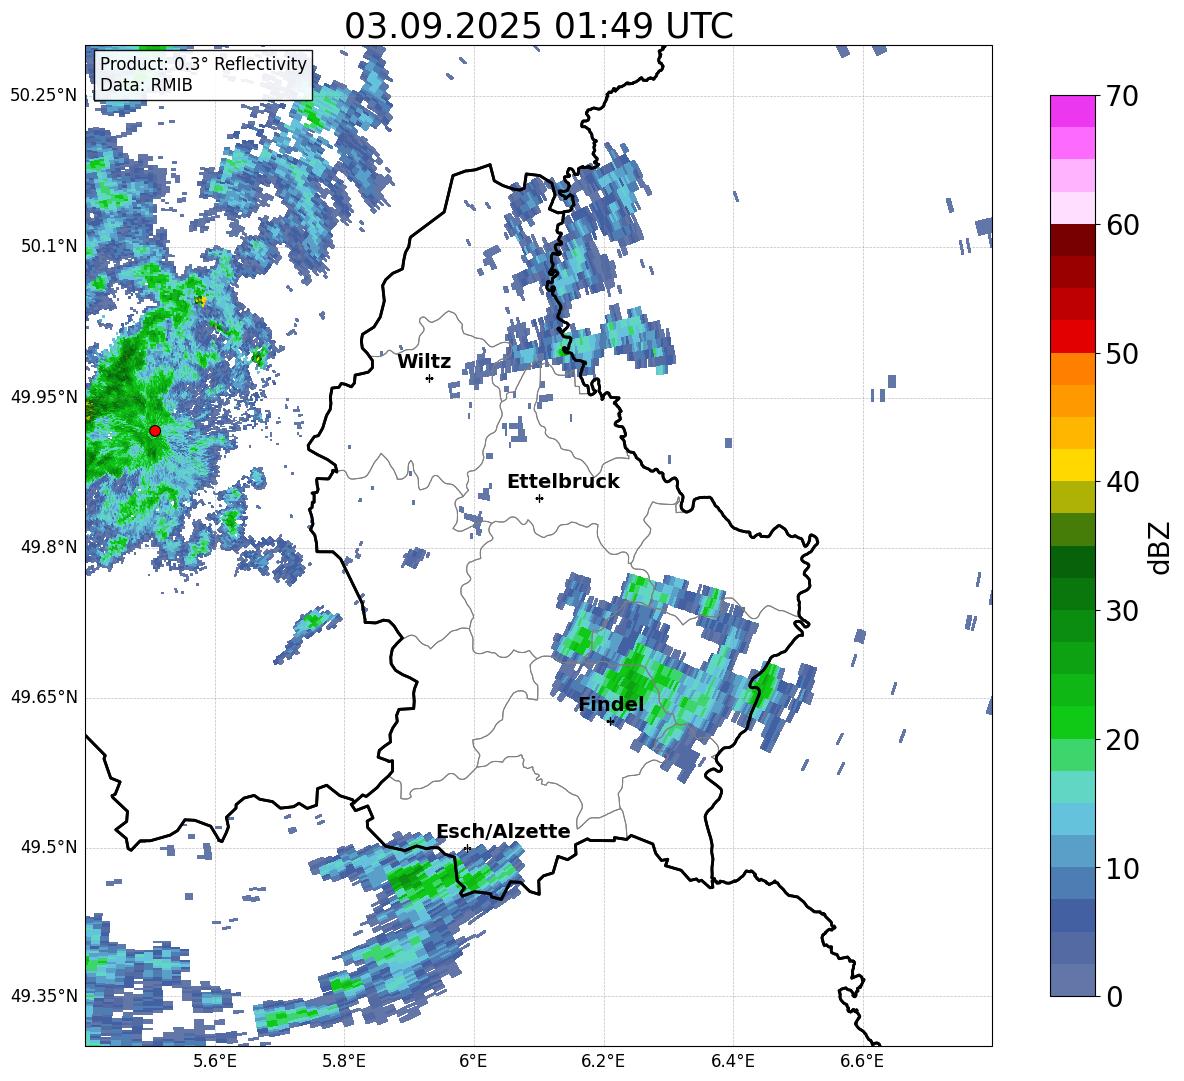The width and height of the screenshot is (1184, 1081).
Task: Click the colorbar tick label 0
Action: tap(1114, 997)
